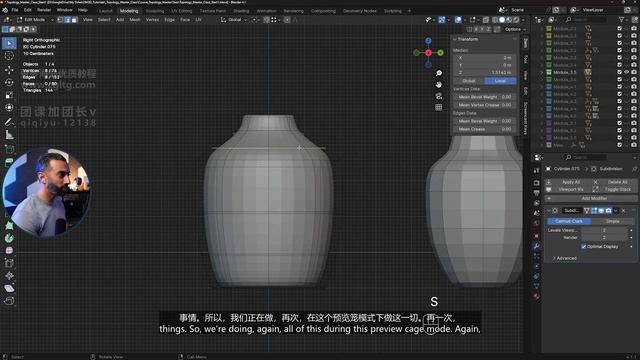Switch to vertex select mode

tap(60, 20)
